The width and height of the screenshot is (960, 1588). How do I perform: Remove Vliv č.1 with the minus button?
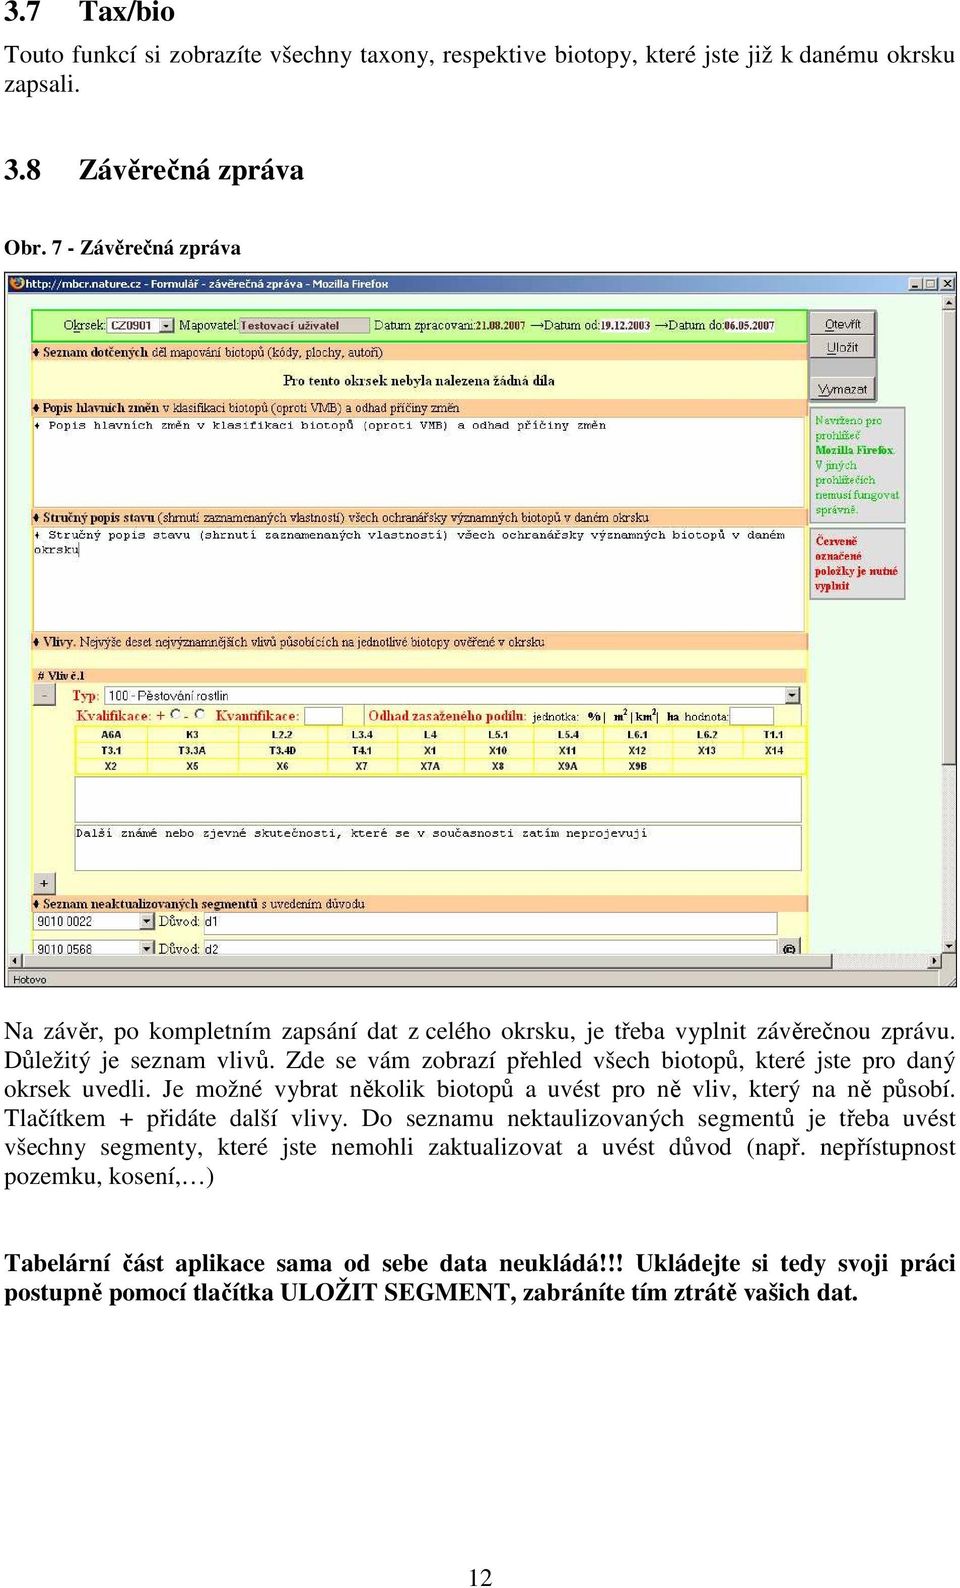[45, 694]
